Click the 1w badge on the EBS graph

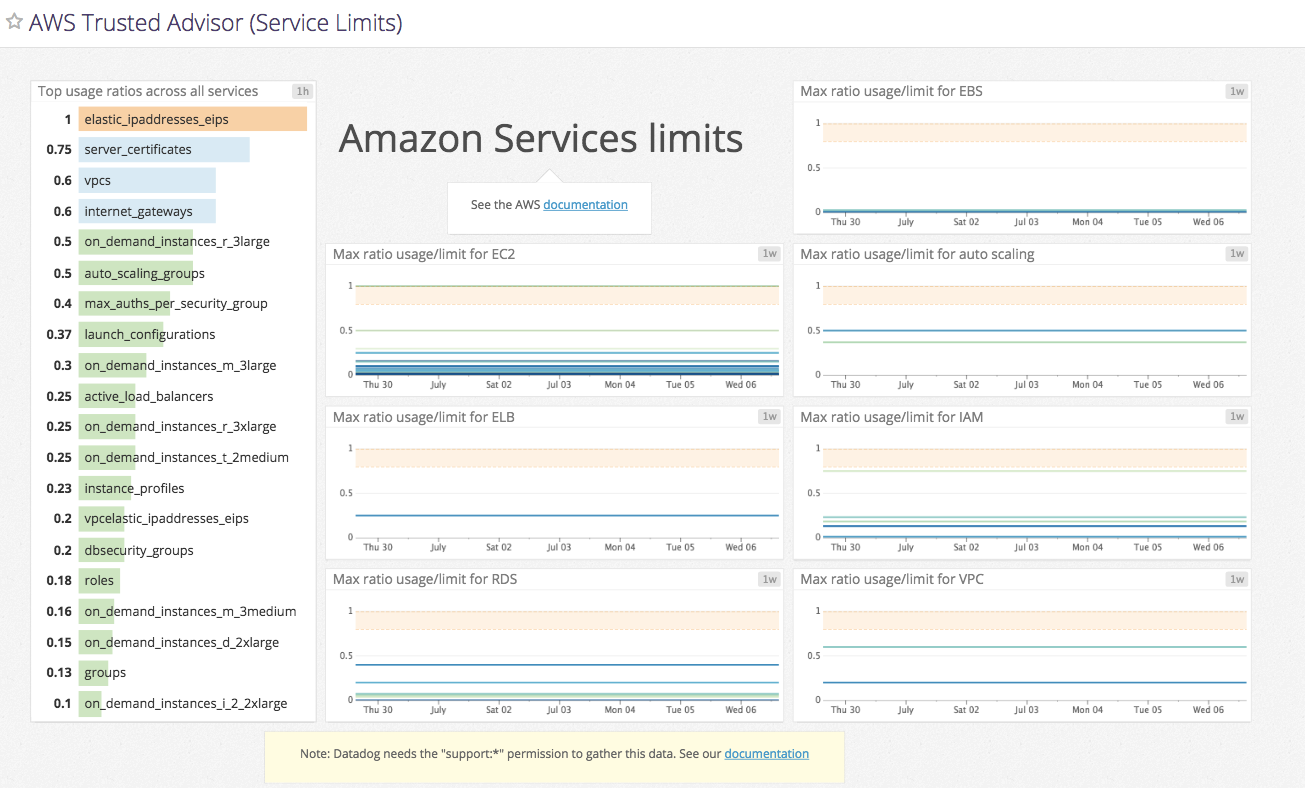click(x=1236, y=90)
